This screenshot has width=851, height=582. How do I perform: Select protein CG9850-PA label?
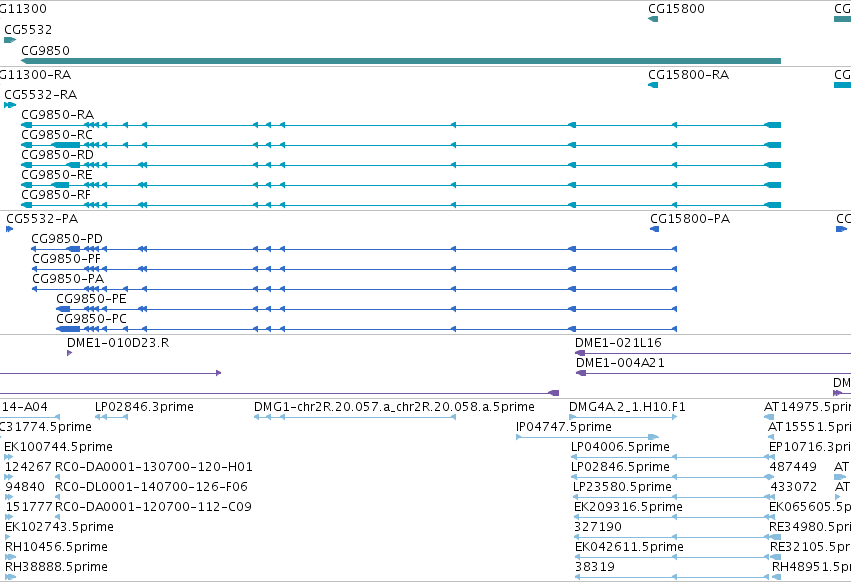coord(68,279)
